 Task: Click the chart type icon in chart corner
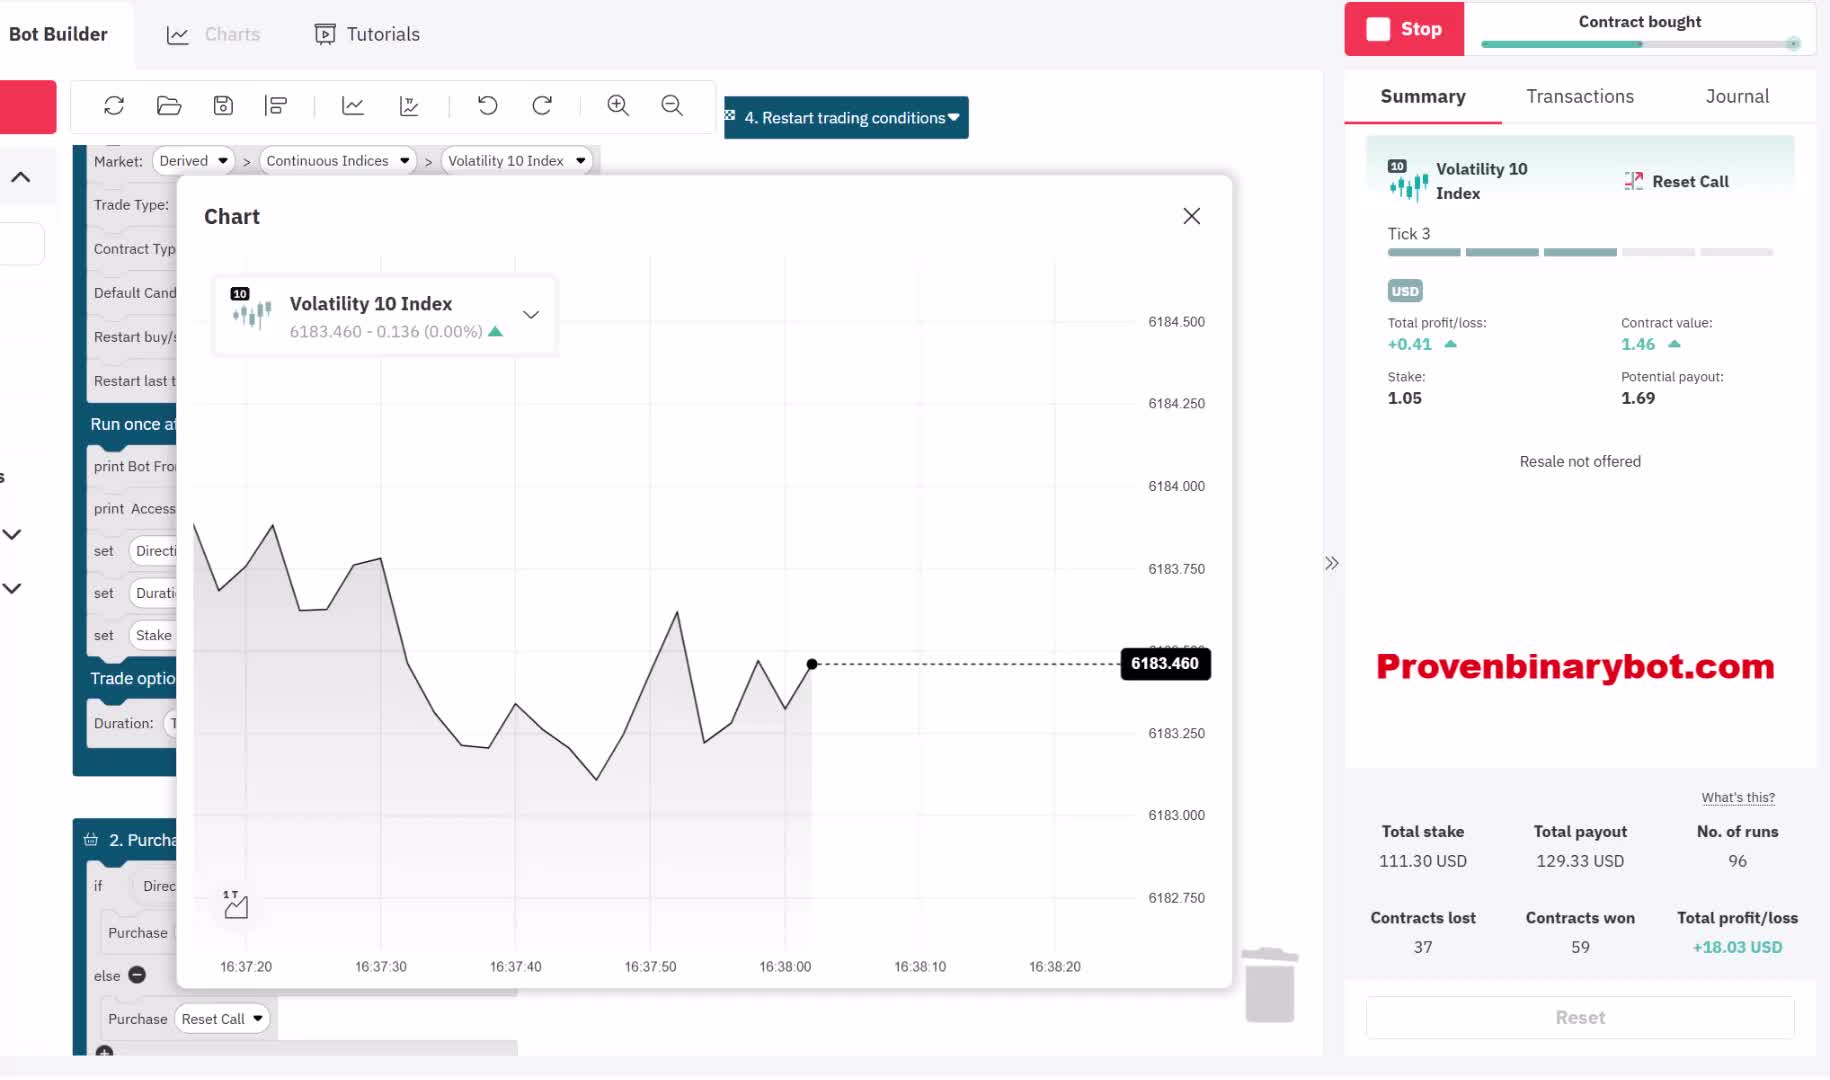coord(236,905)
